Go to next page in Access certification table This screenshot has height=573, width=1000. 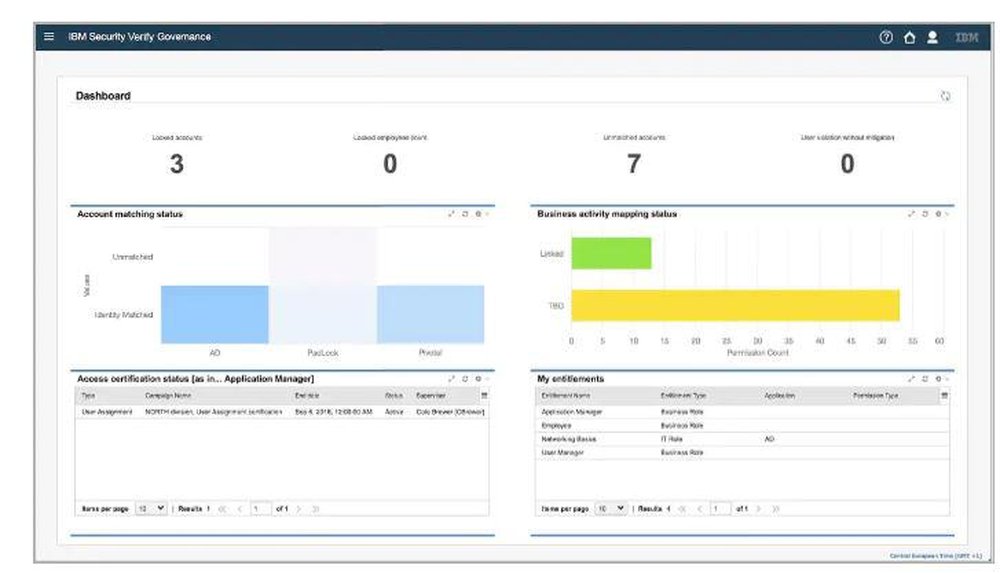click(298, 509)
